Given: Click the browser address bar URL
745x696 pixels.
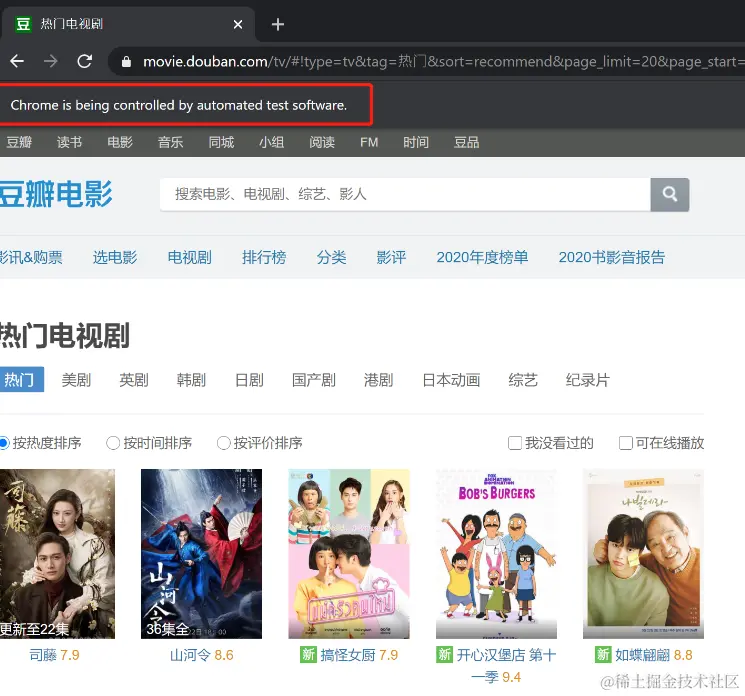Looking at the screenshot, I should click(x=442, y=61).
